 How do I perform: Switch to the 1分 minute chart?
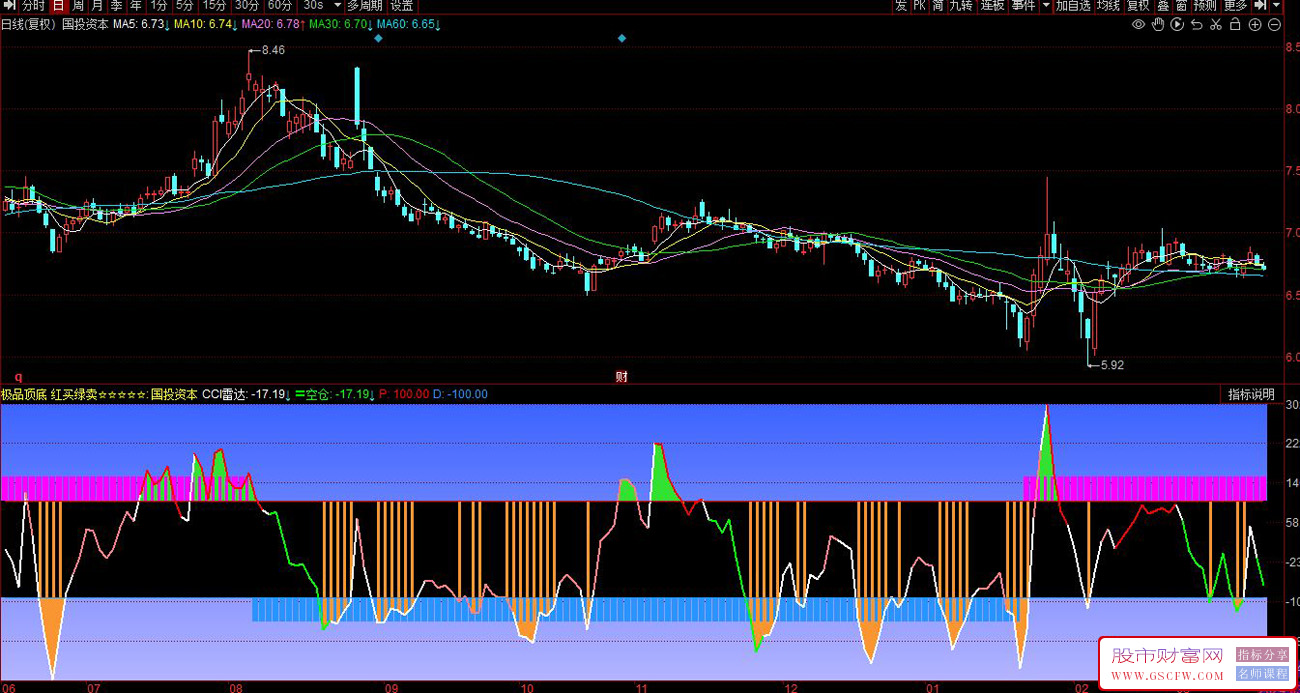159,5
